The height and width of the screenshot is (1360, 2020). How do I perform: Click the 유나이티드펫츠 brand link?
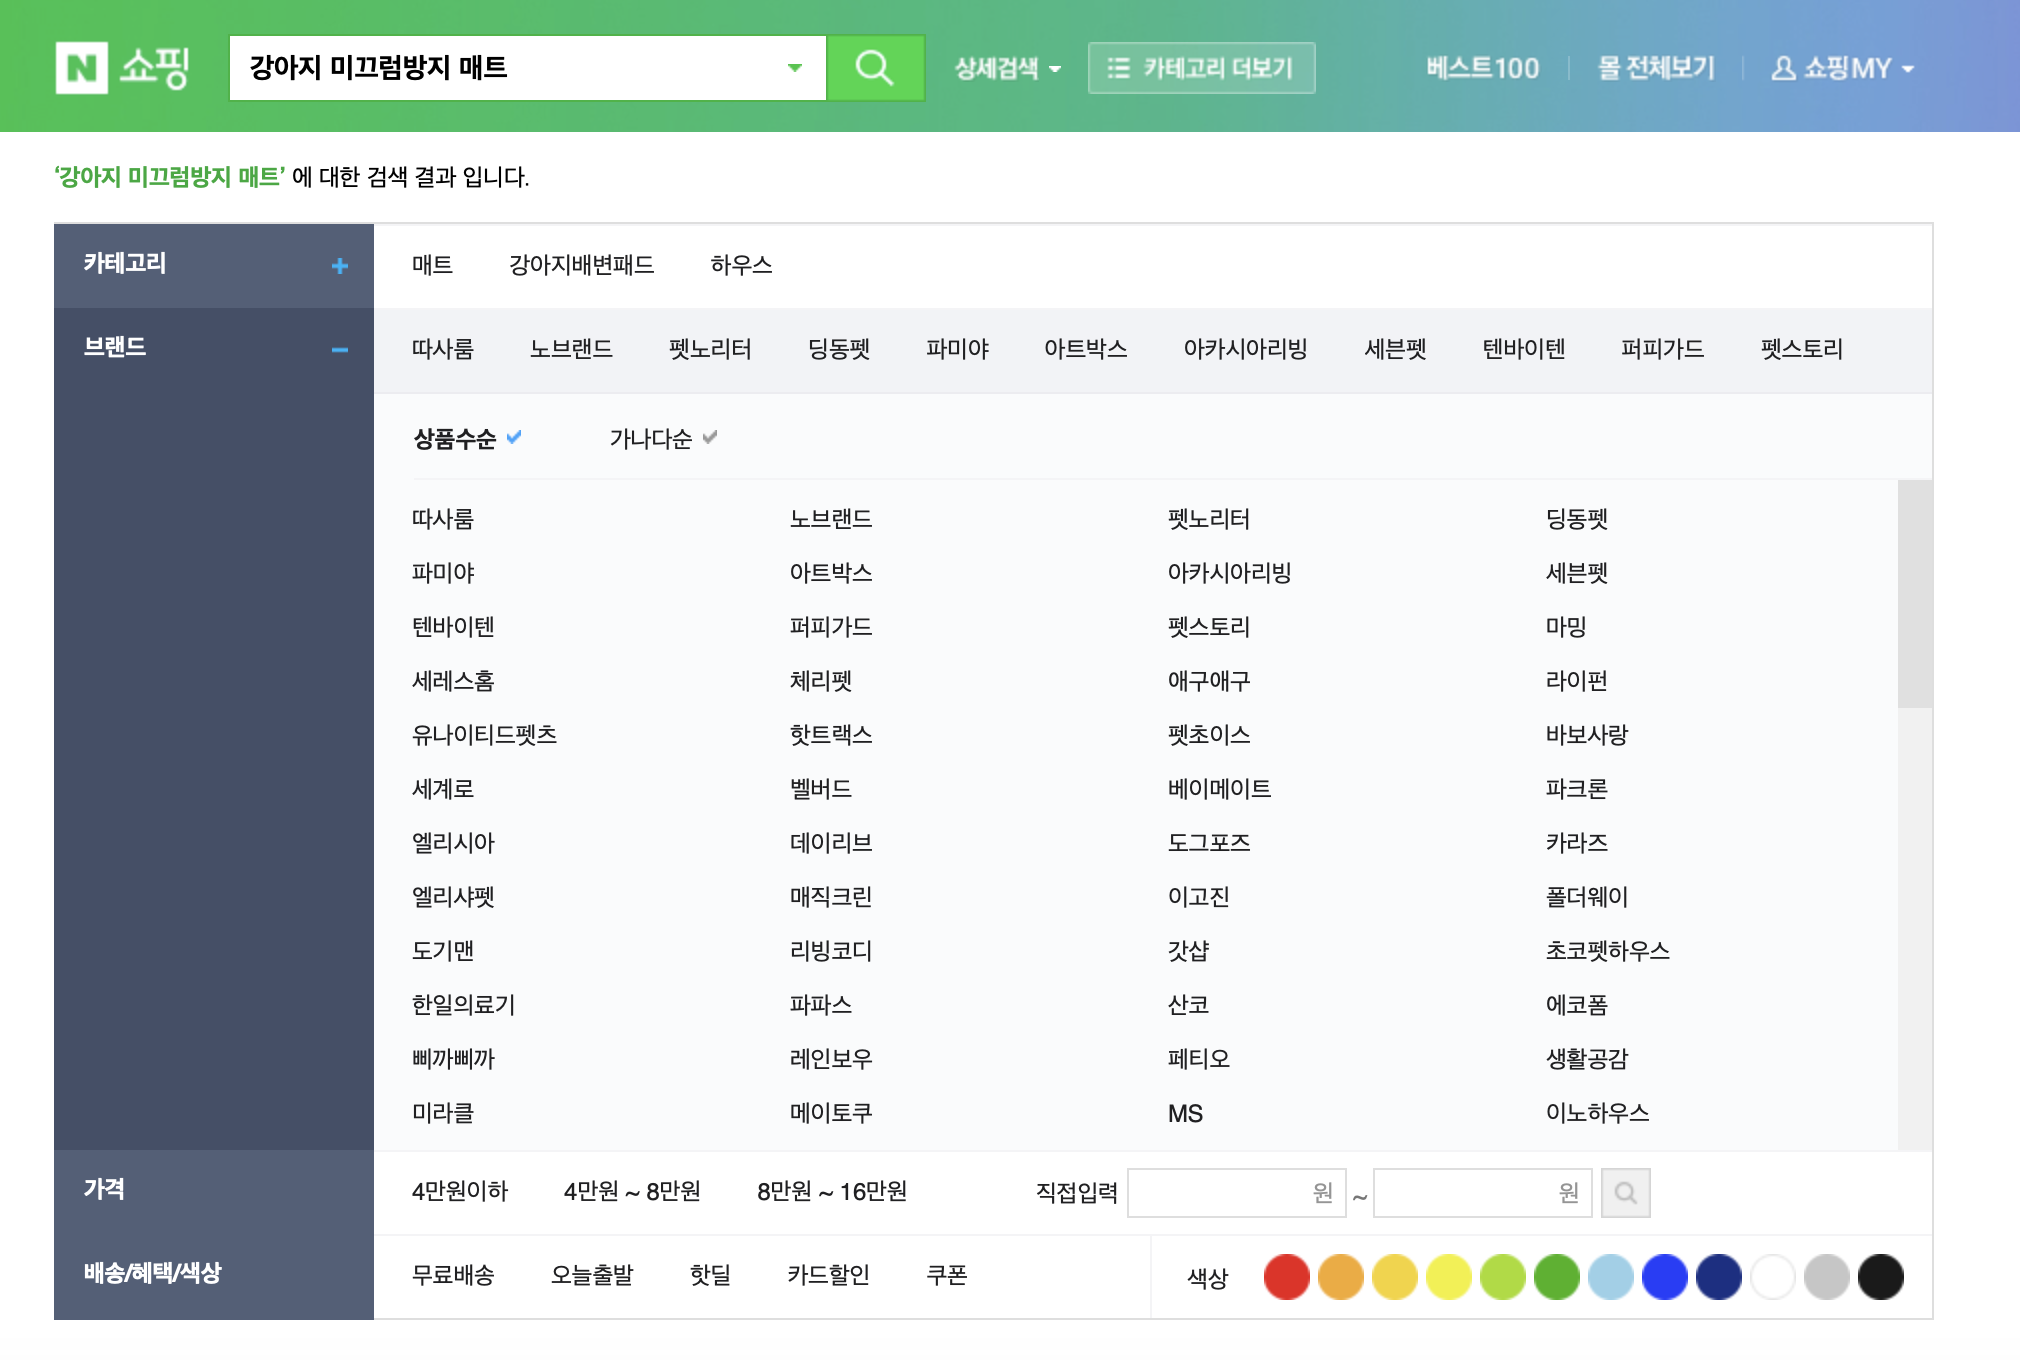click(x=484, y=735)
